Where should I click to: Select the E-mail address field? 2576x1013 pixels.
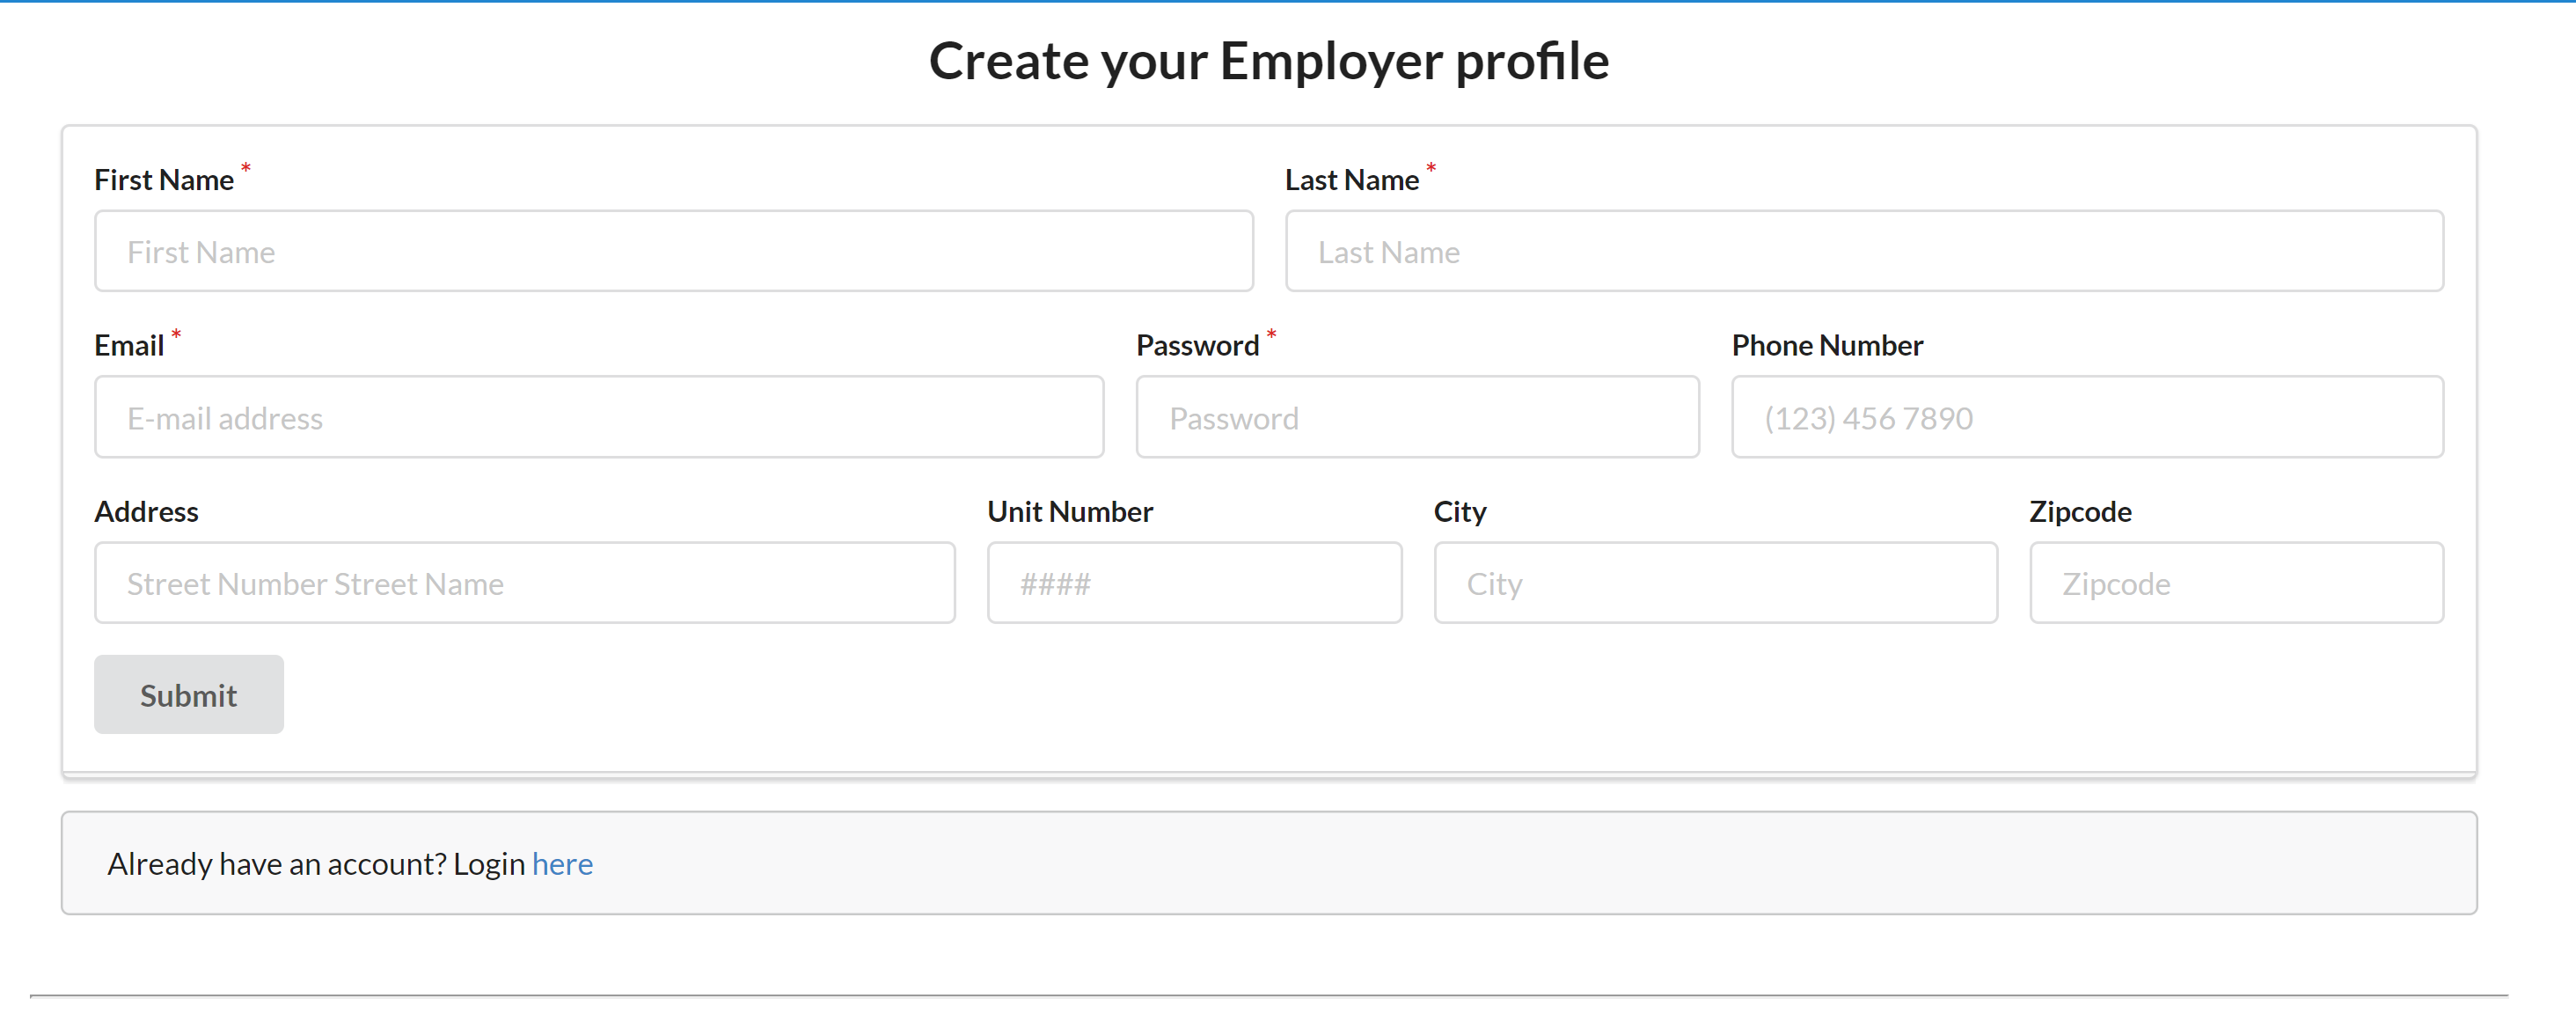pos(599,417)
